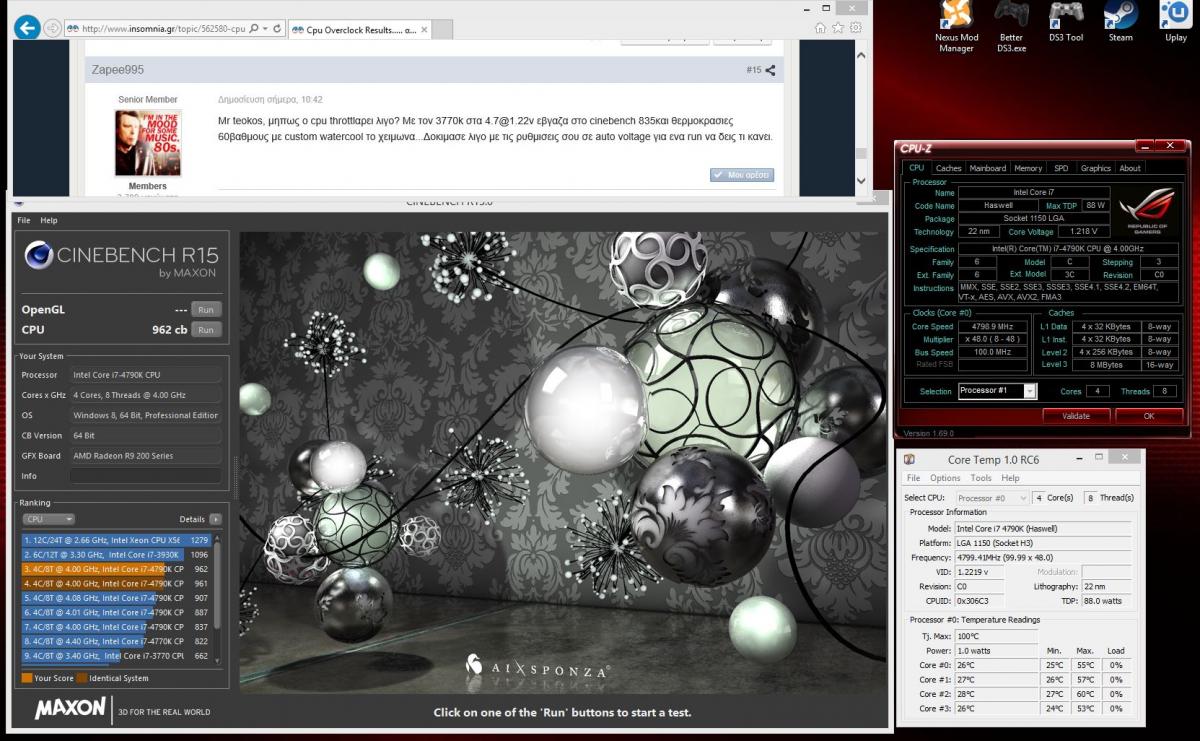Open Core Temp Select CPU dropdown
Screen dimensions: 1200x741
[x=992, y=497]
